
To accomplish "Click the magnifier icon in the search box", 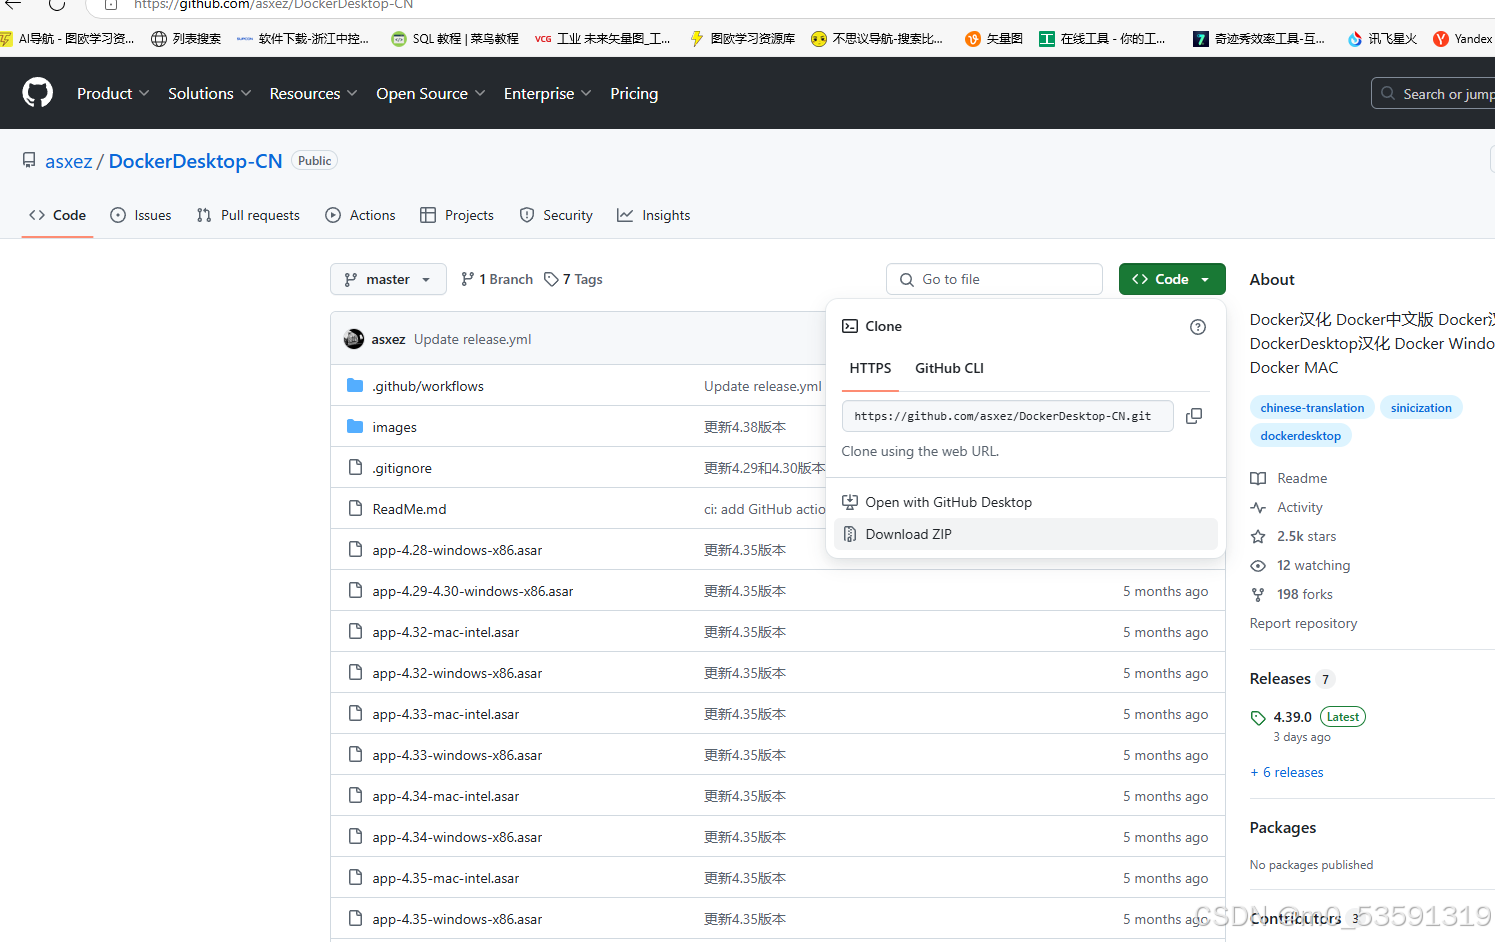I will (x=1388, y=93).
